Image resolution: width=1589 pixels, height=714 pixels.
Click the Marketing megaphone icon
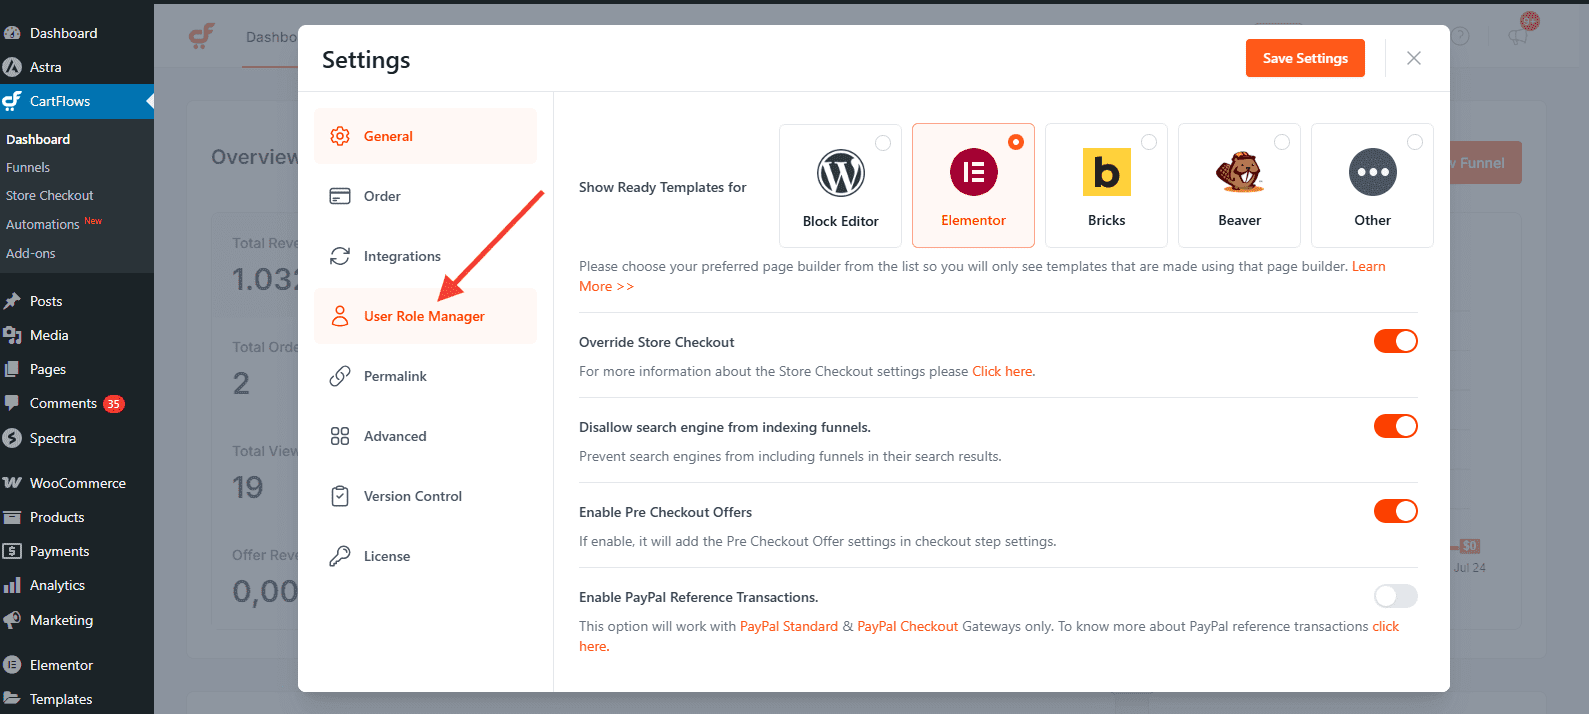coord(12,620)
